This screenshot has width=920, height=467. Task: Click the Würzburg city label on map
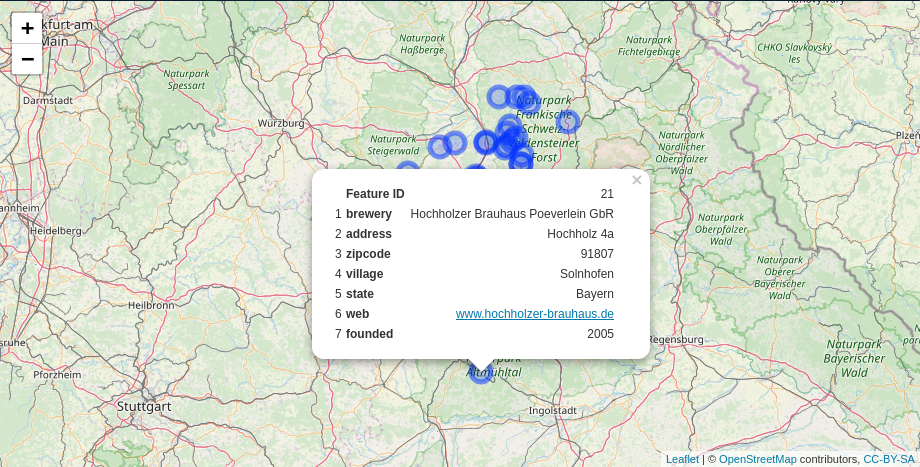(x=281, y=123)
